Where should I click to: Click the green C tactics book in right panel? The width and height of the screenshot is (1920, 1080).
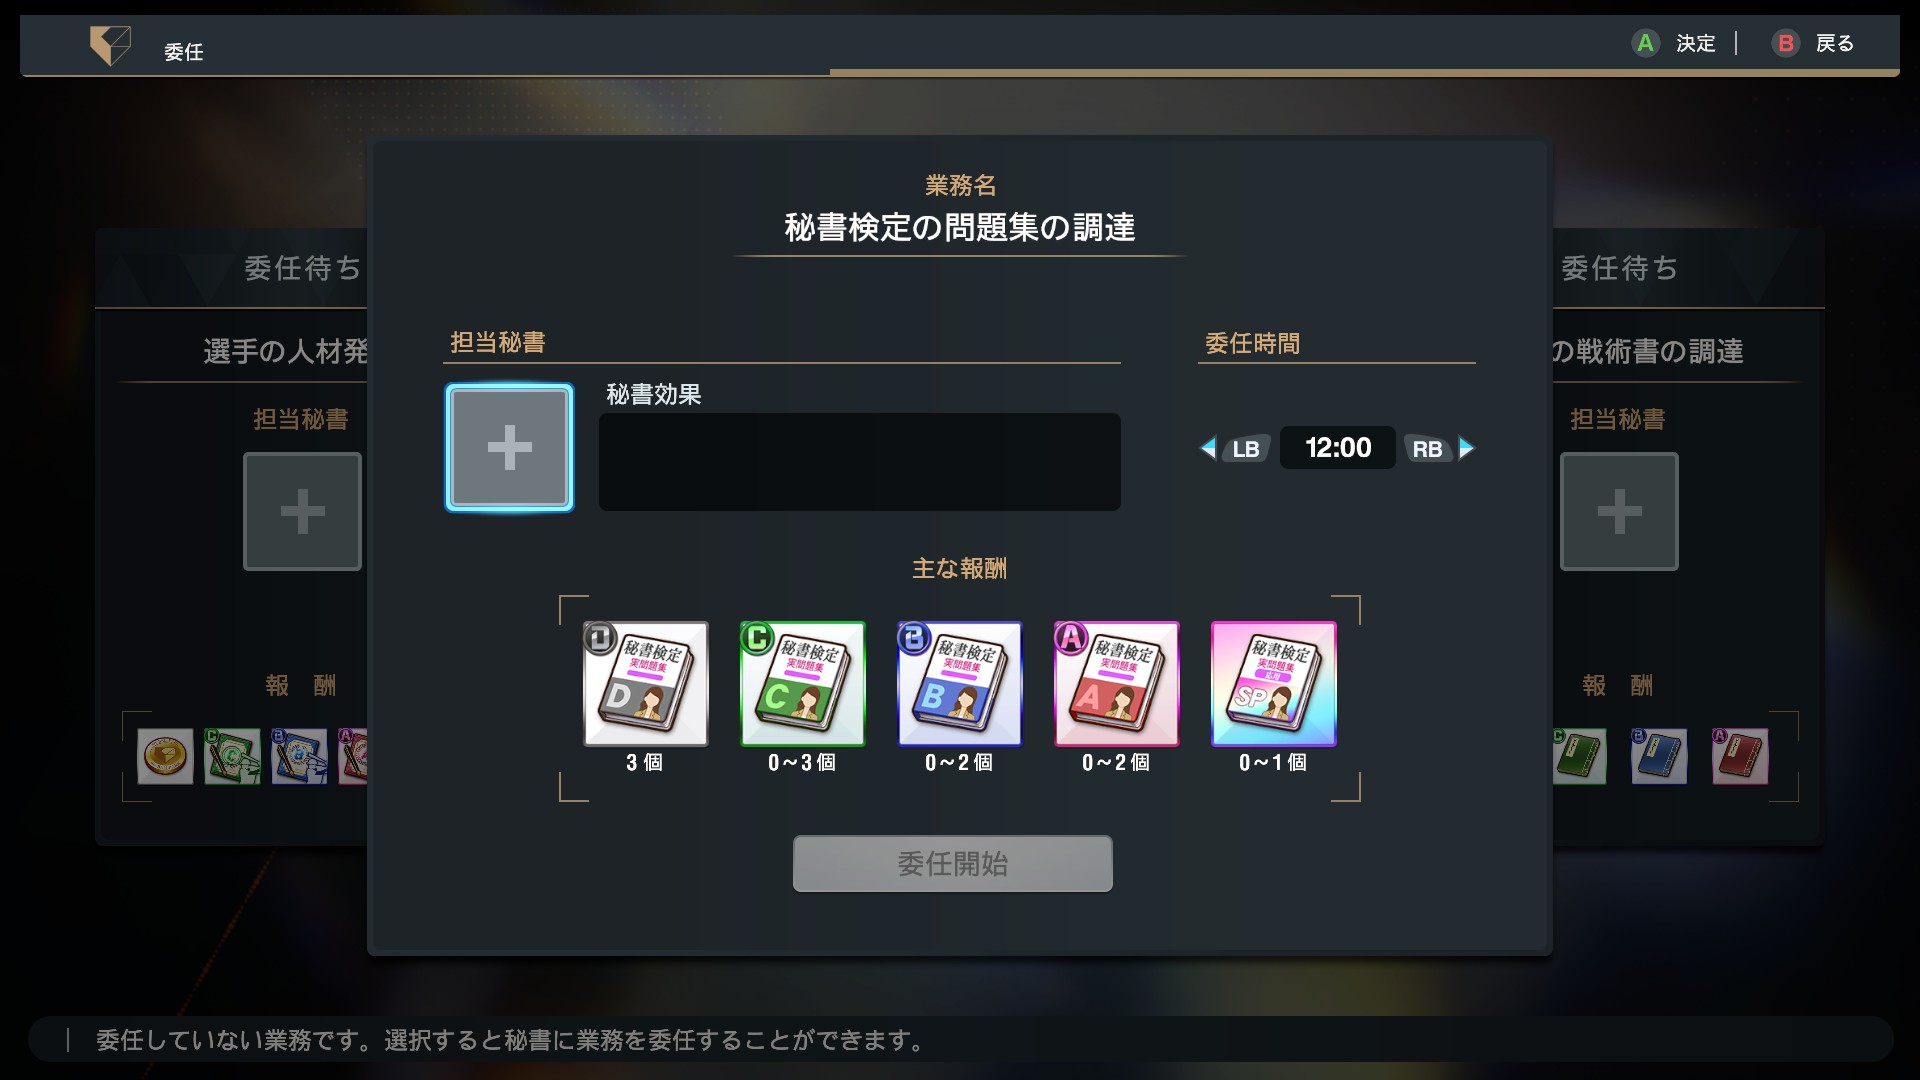[x=1579, y=756]
